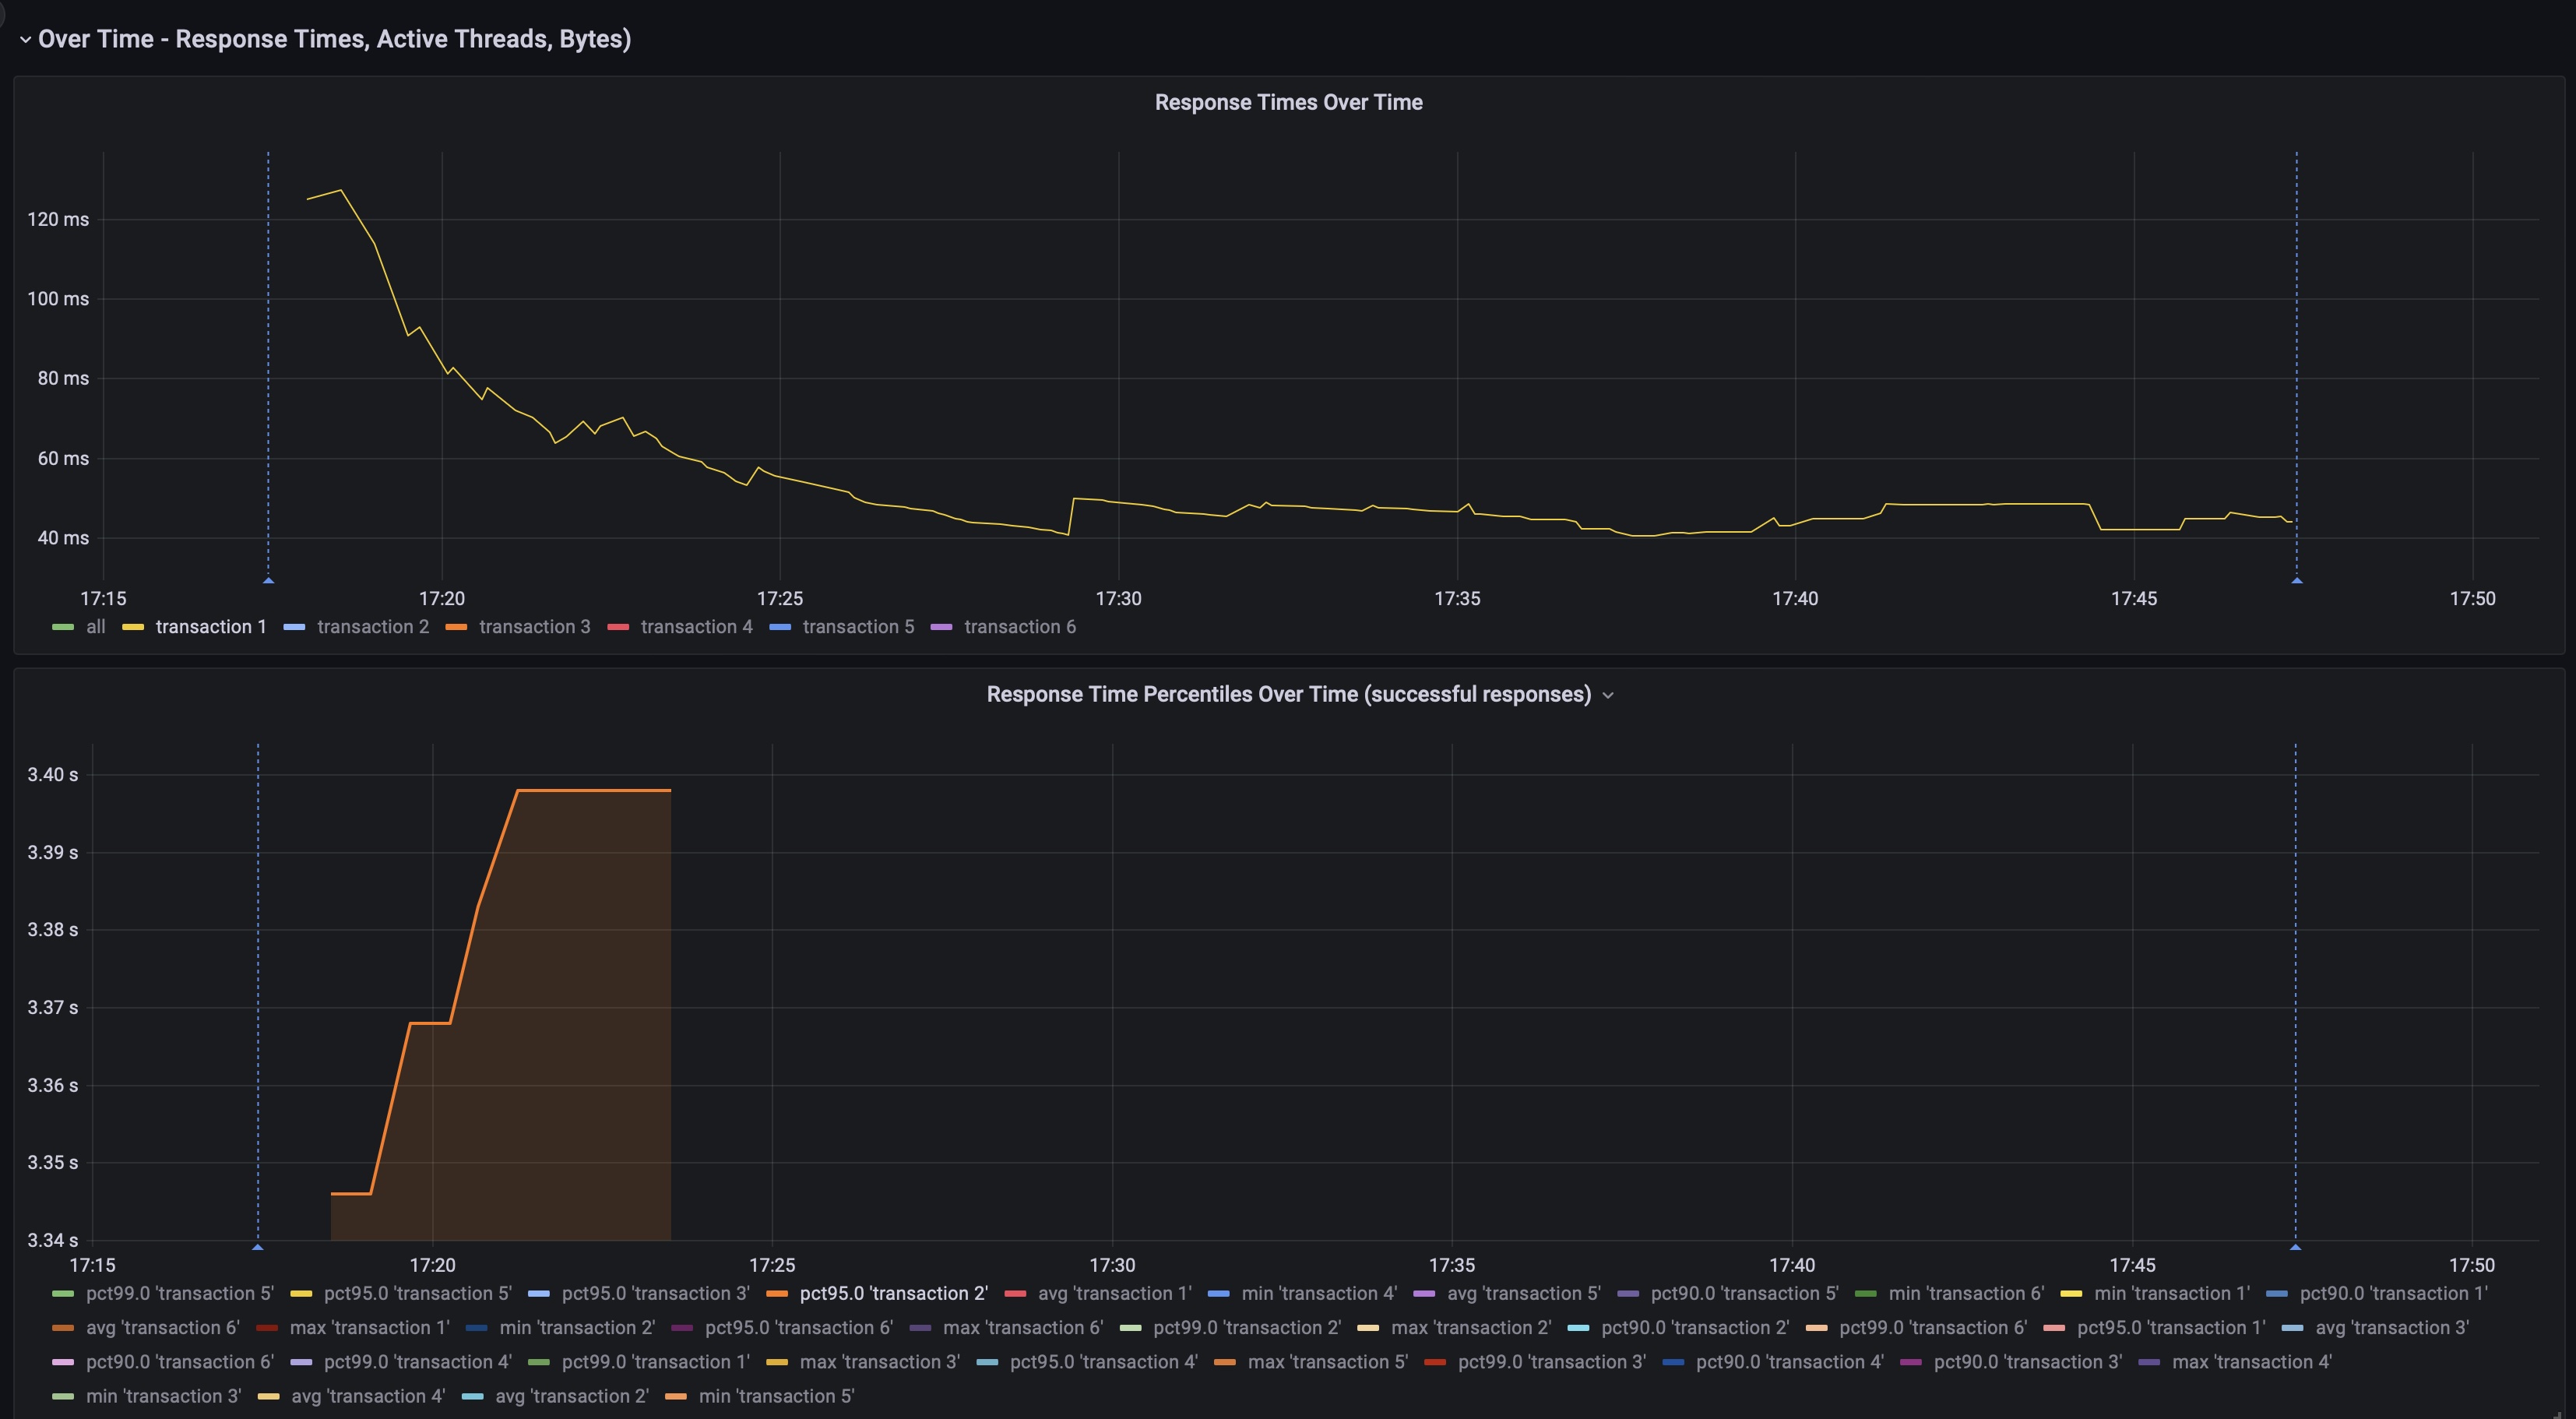2576x1419 pixels.
Task: Select max 'transaction 4' legend entry
Action: click(2251, 1362)
